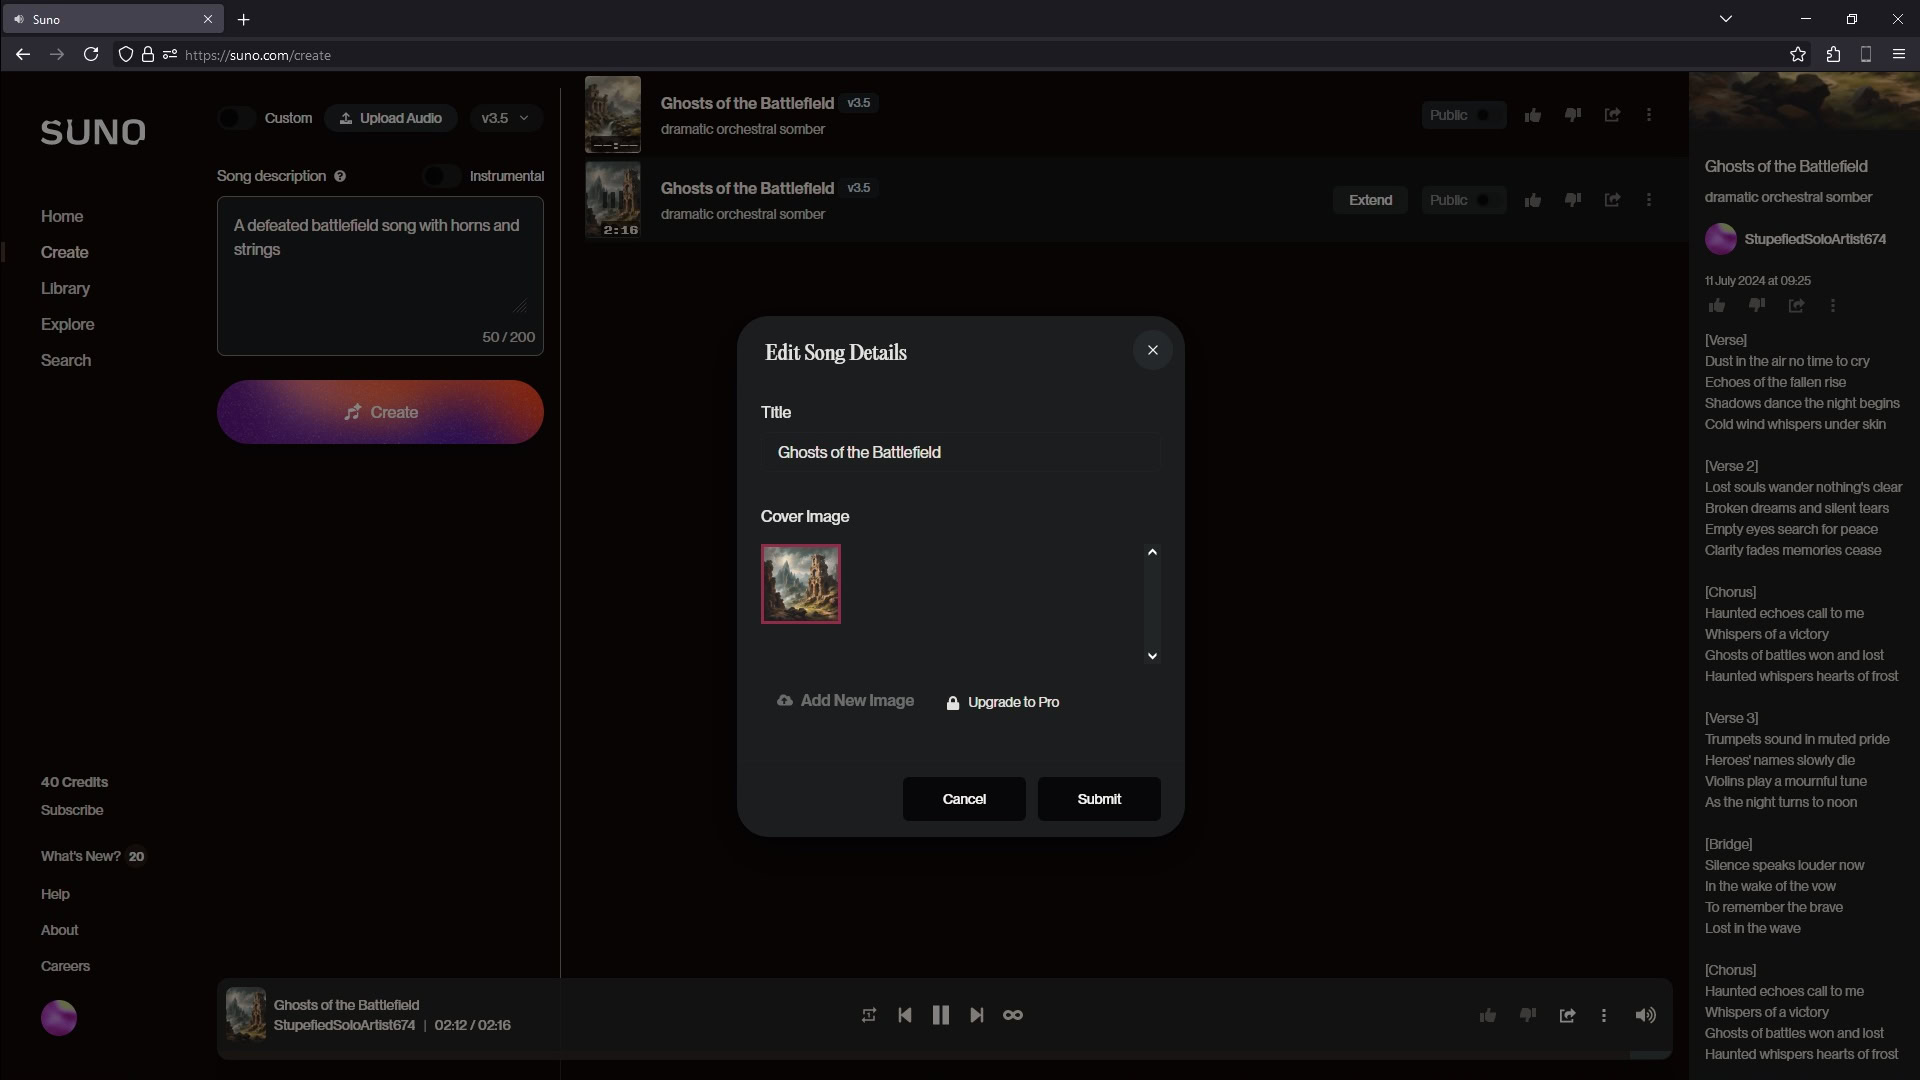Click help icon beside Song description
This screenshot has width=1920, height=1080.
[340, 176]
